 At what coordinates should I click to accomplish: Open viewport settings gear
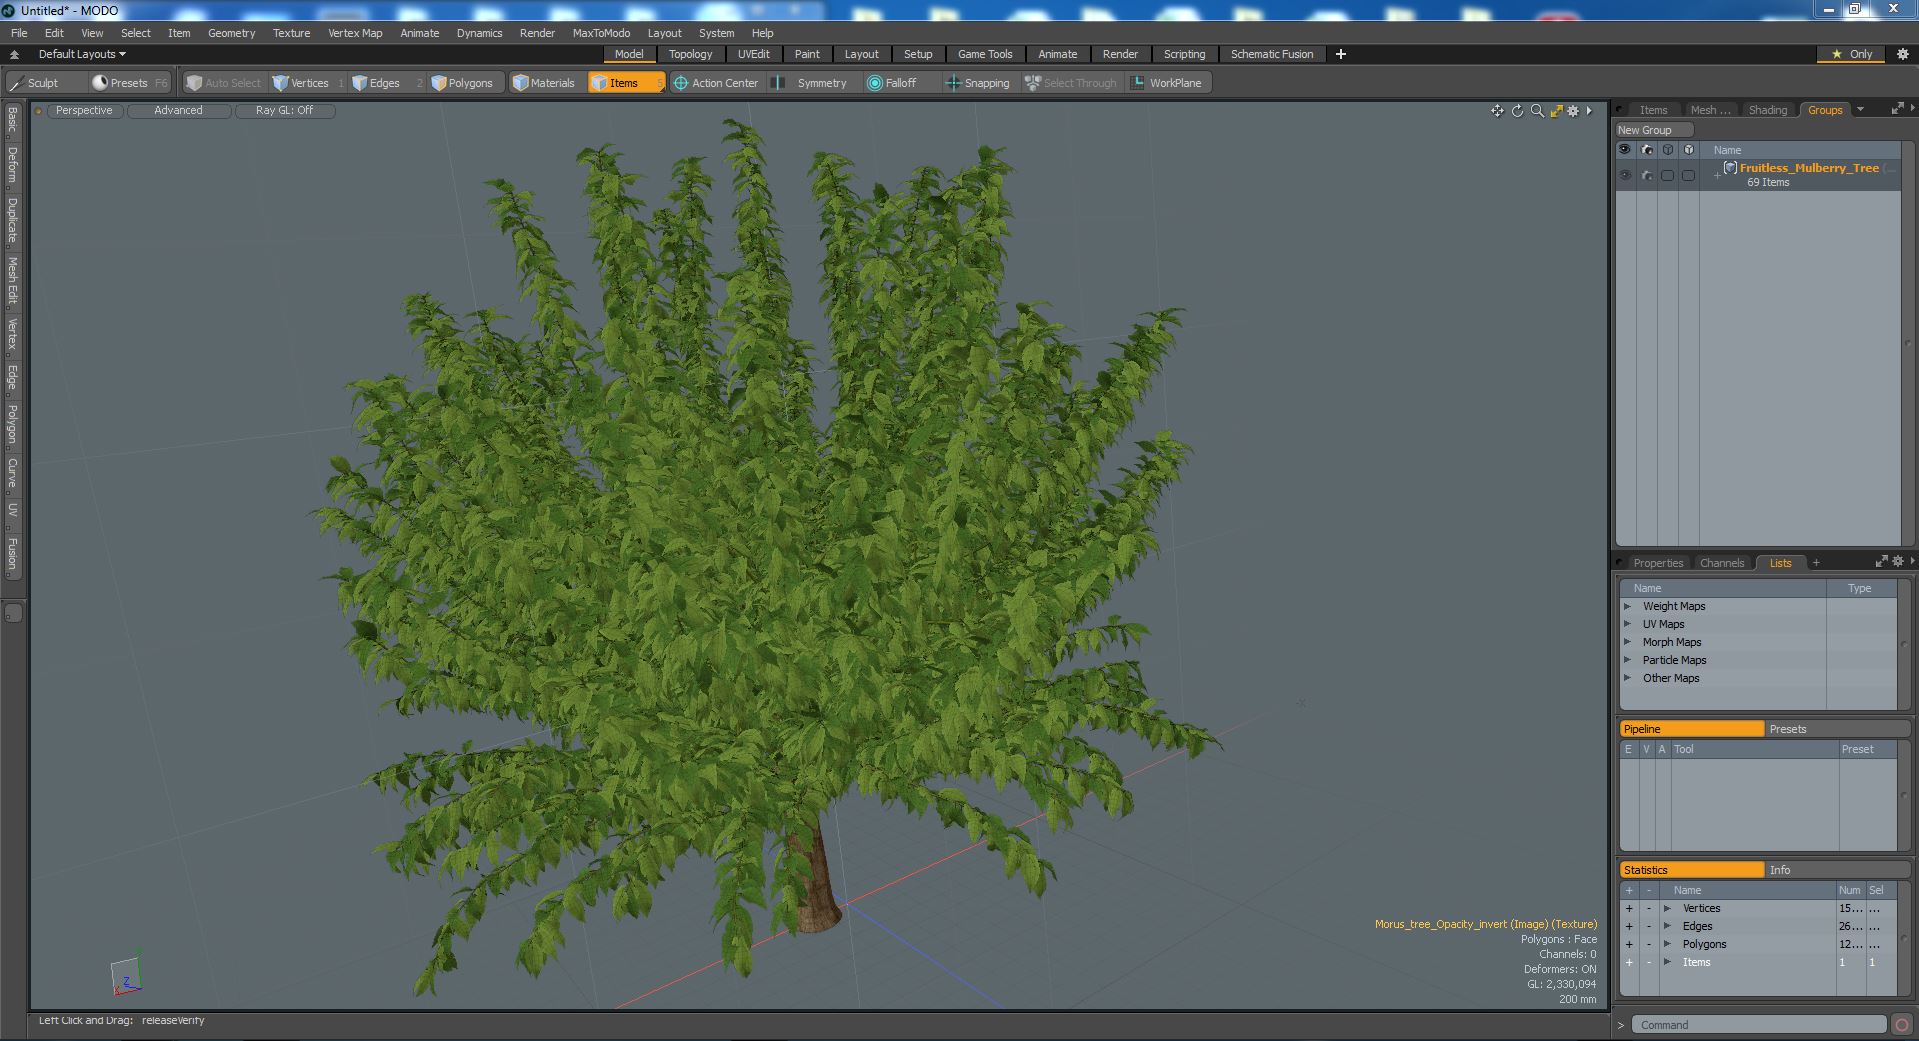pyautogui.click(x=1573, y=111)
